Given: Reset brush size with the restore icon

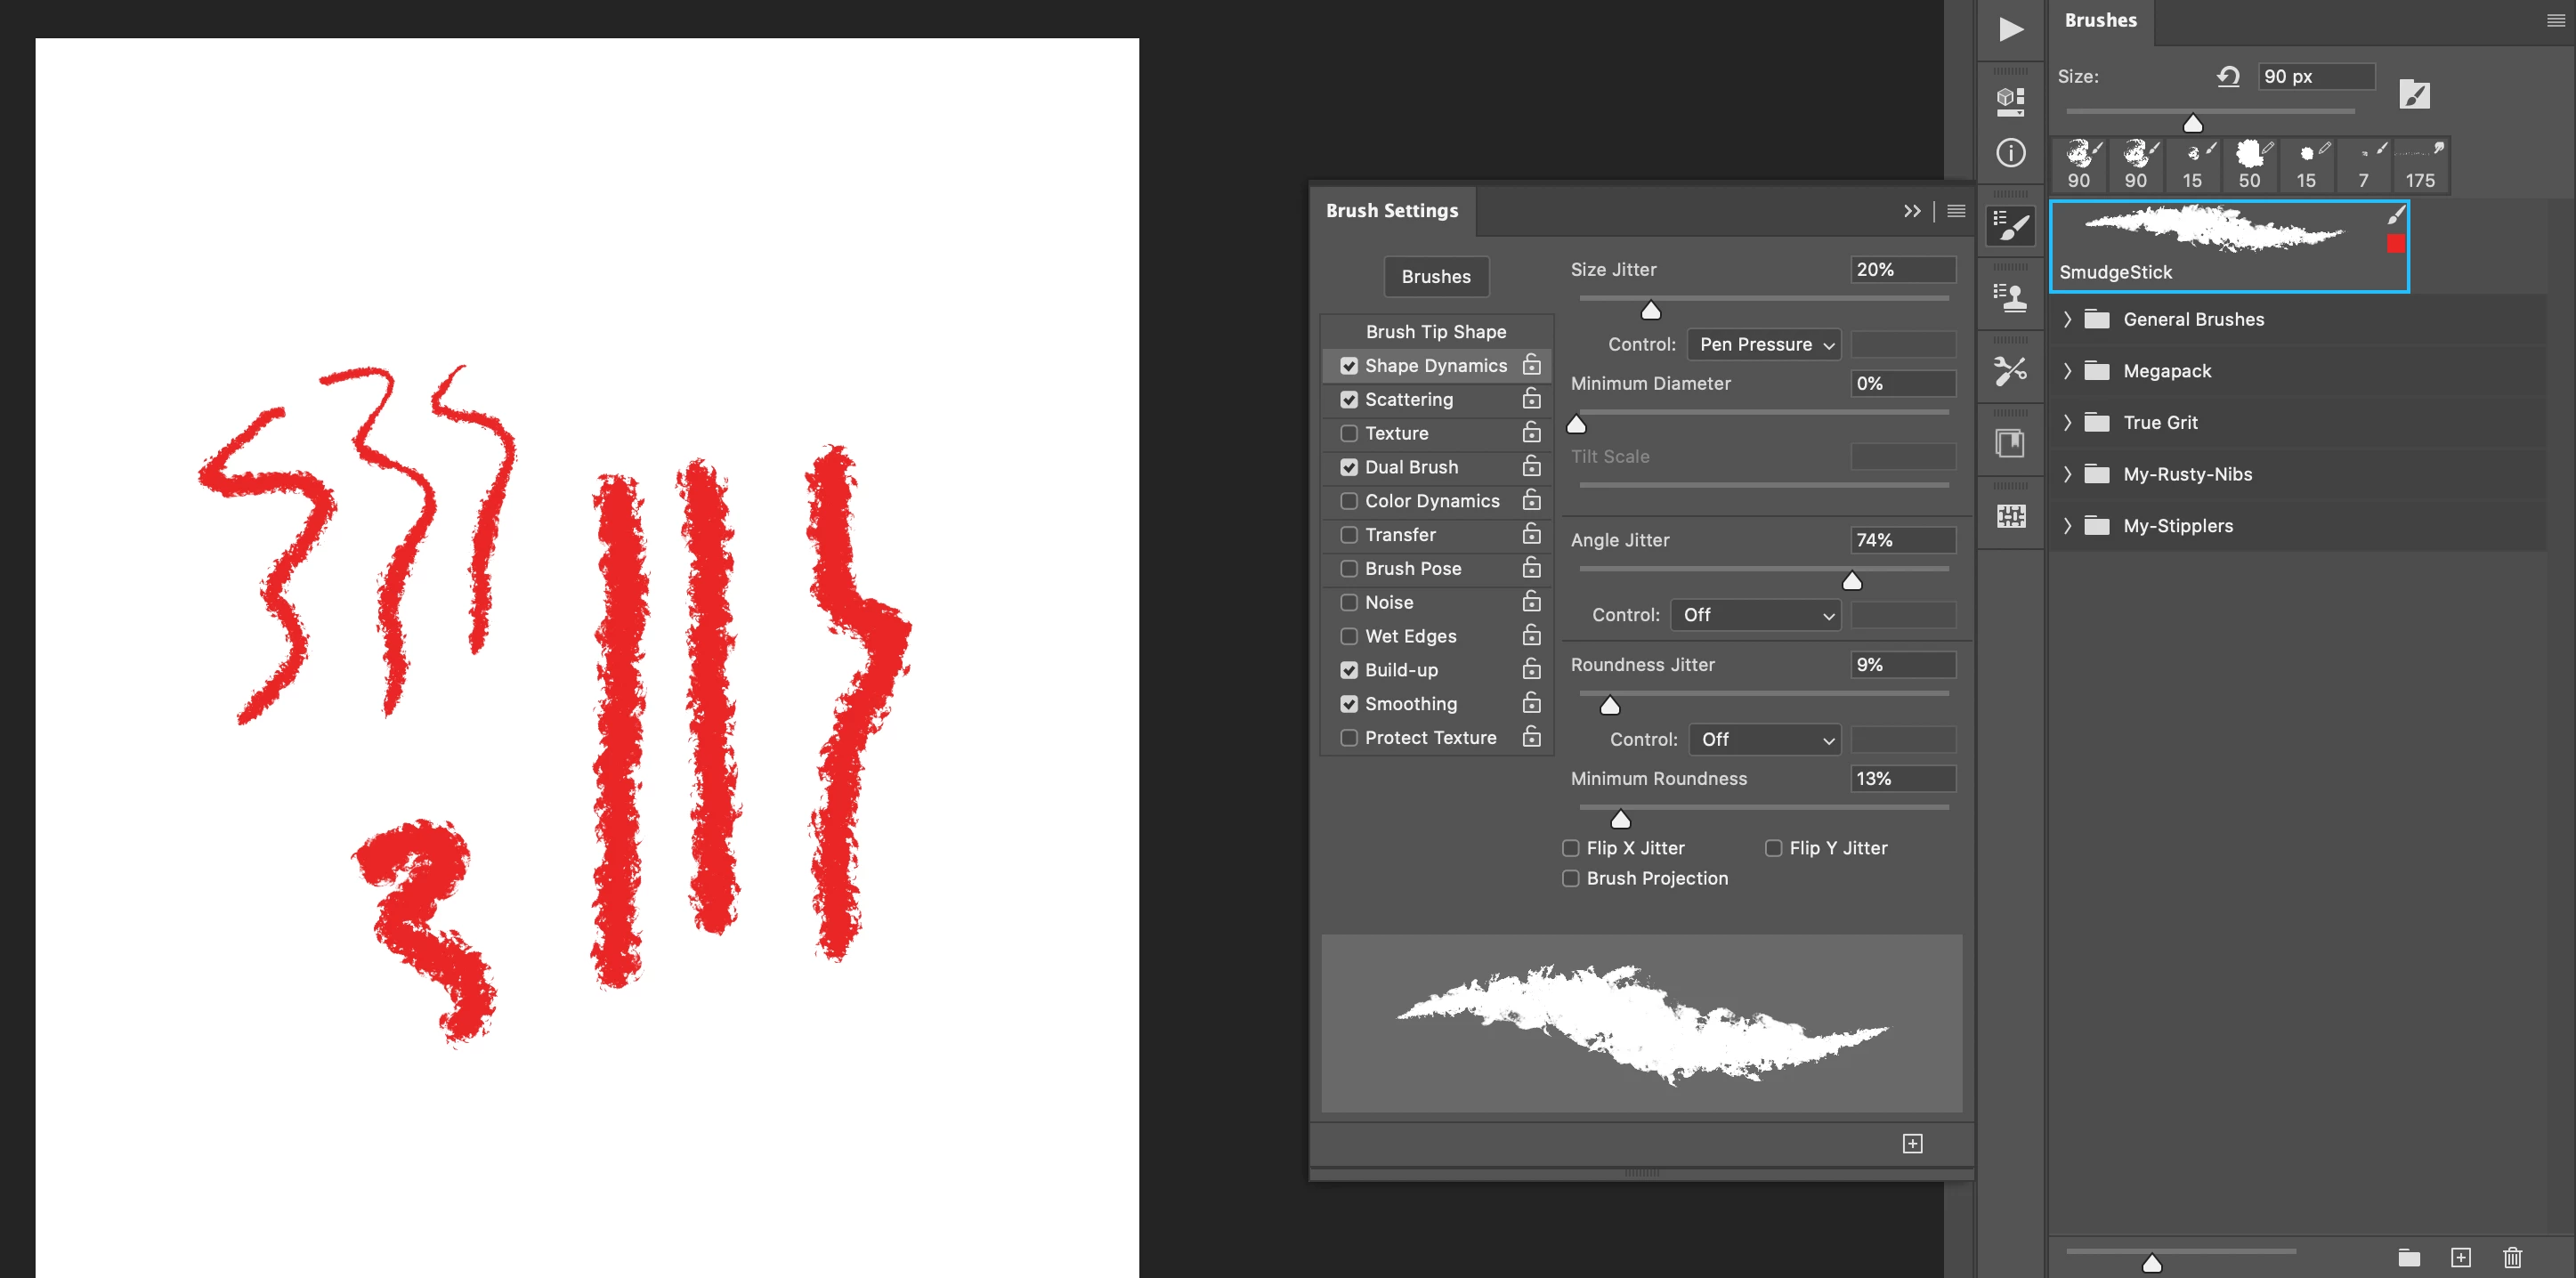Looking at the screenshot, I should [x=2227, y=77].
